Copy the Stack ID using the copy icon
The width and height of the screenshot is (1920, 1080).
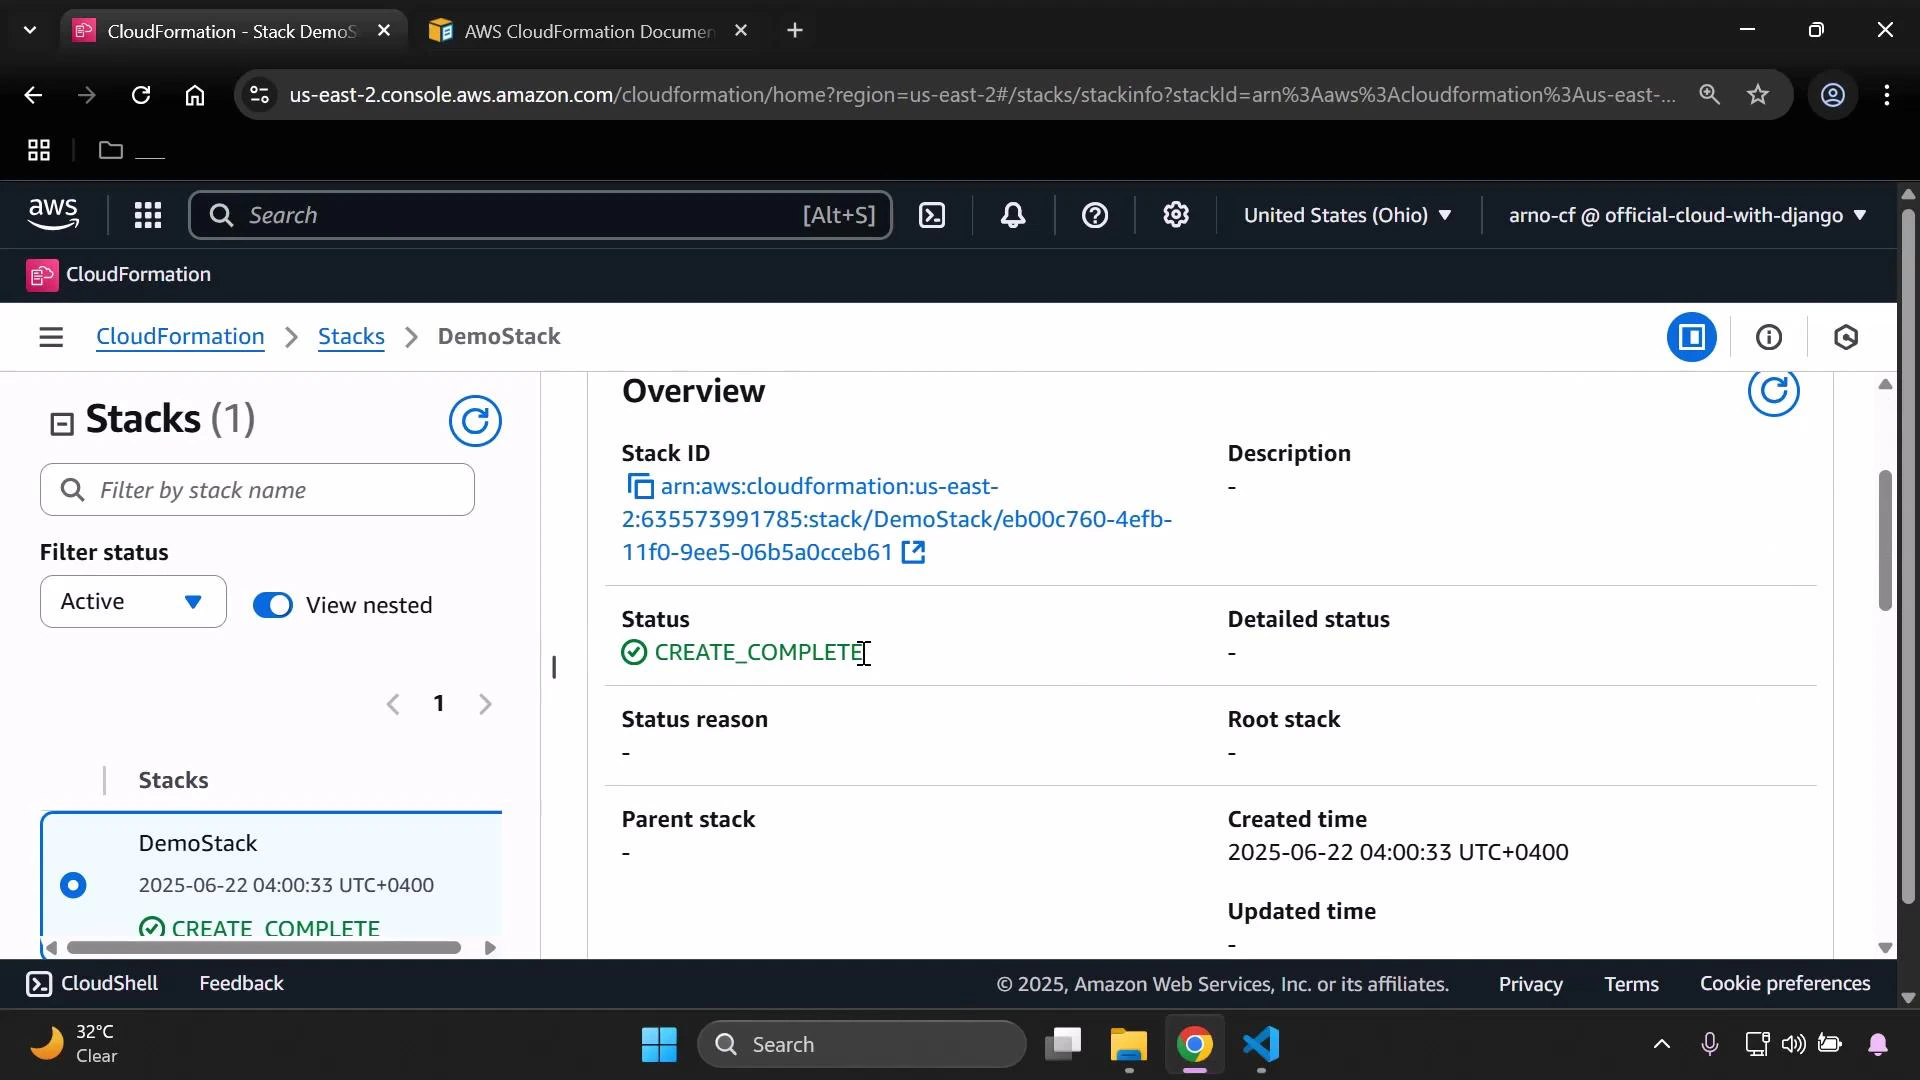tap(640, 486)
